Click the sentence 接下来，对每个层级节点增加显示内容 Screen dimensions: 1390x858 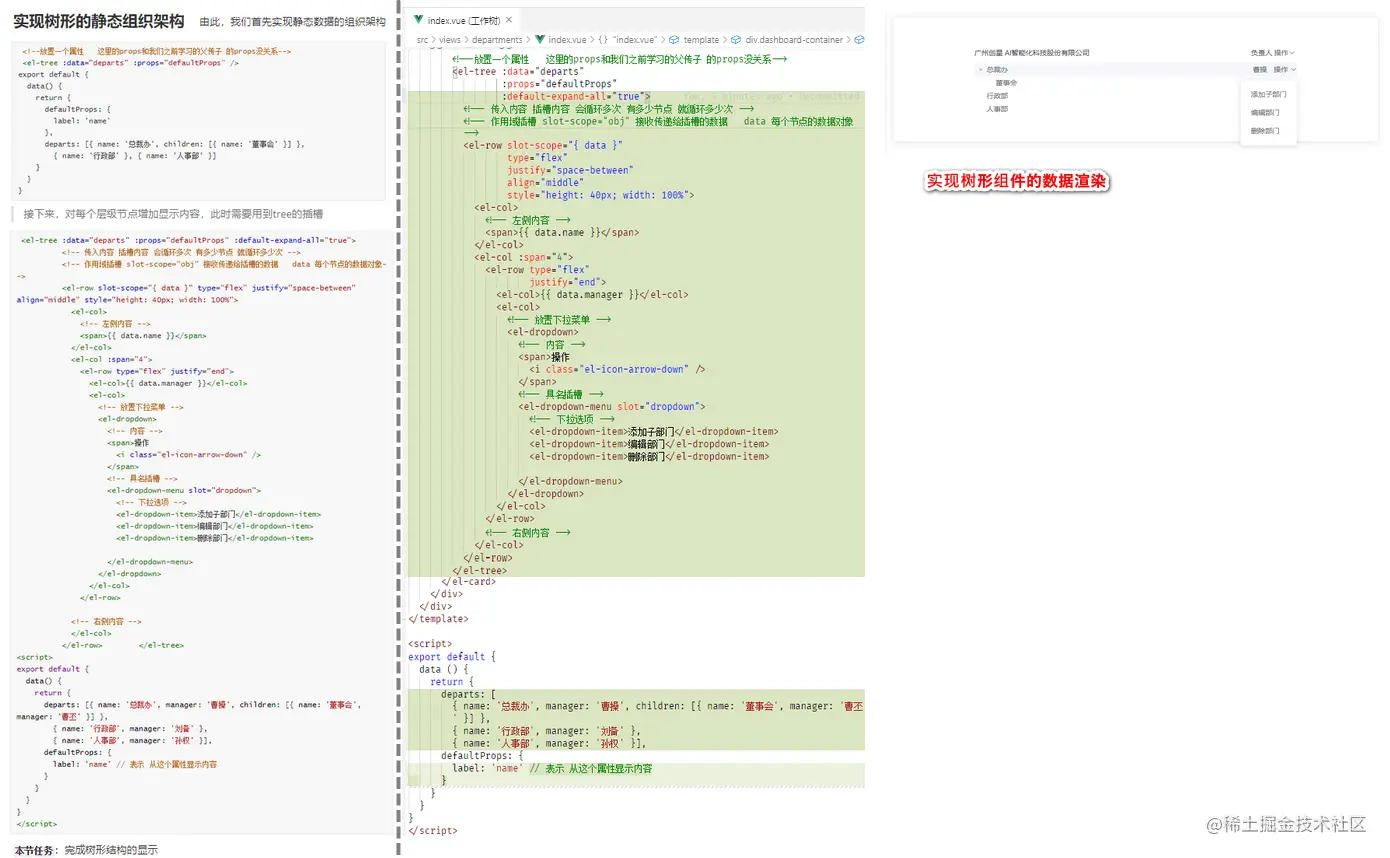(x=173, y=213)
